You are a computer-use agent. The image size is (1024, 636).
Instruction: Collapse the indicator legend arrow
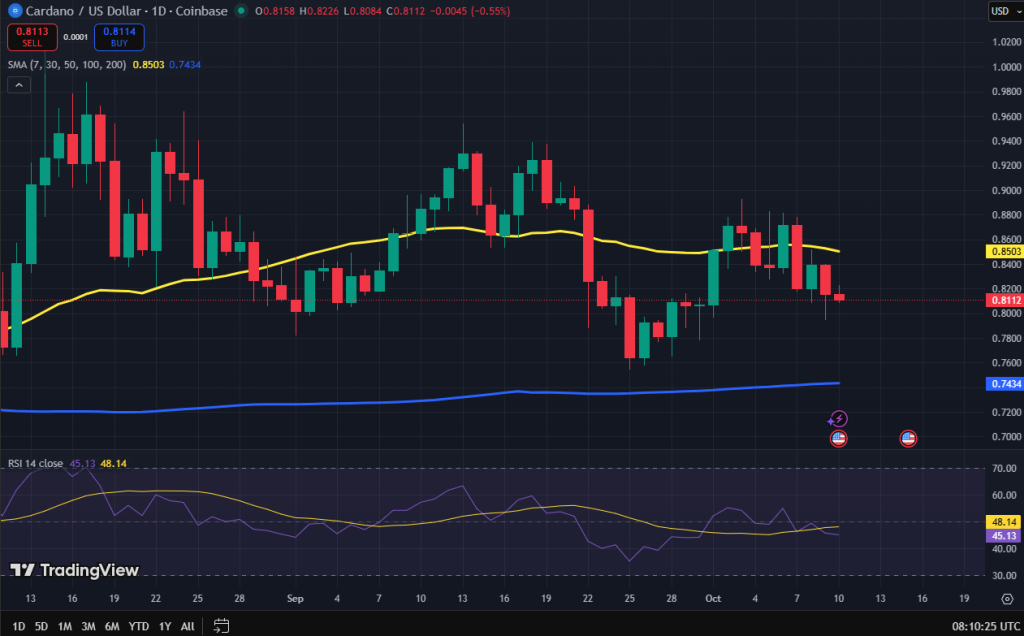(x=19, y=85)
